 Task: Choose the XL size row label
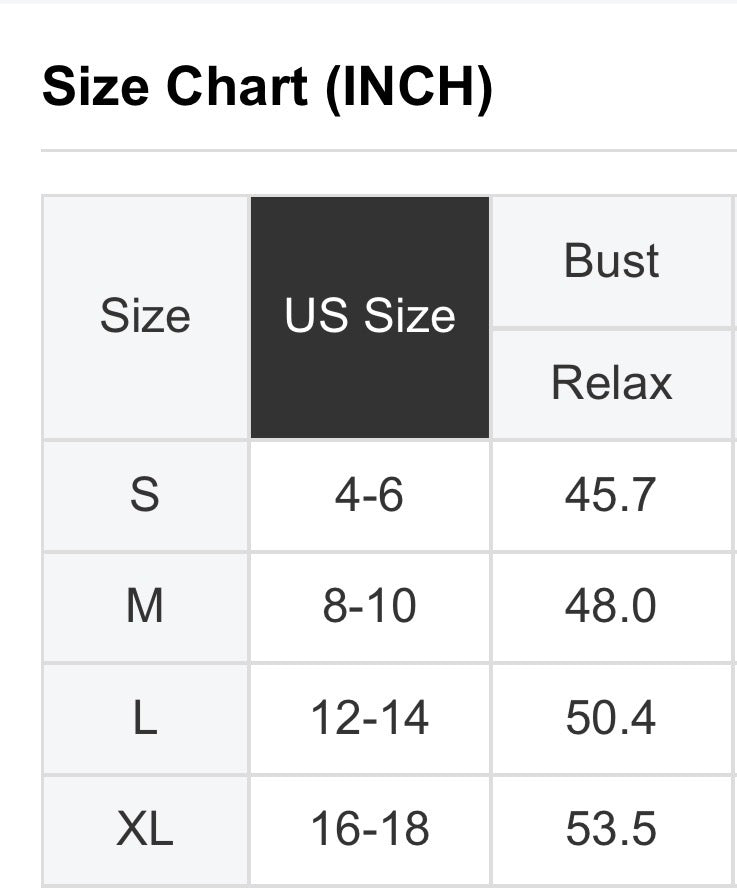click(145, 829)
